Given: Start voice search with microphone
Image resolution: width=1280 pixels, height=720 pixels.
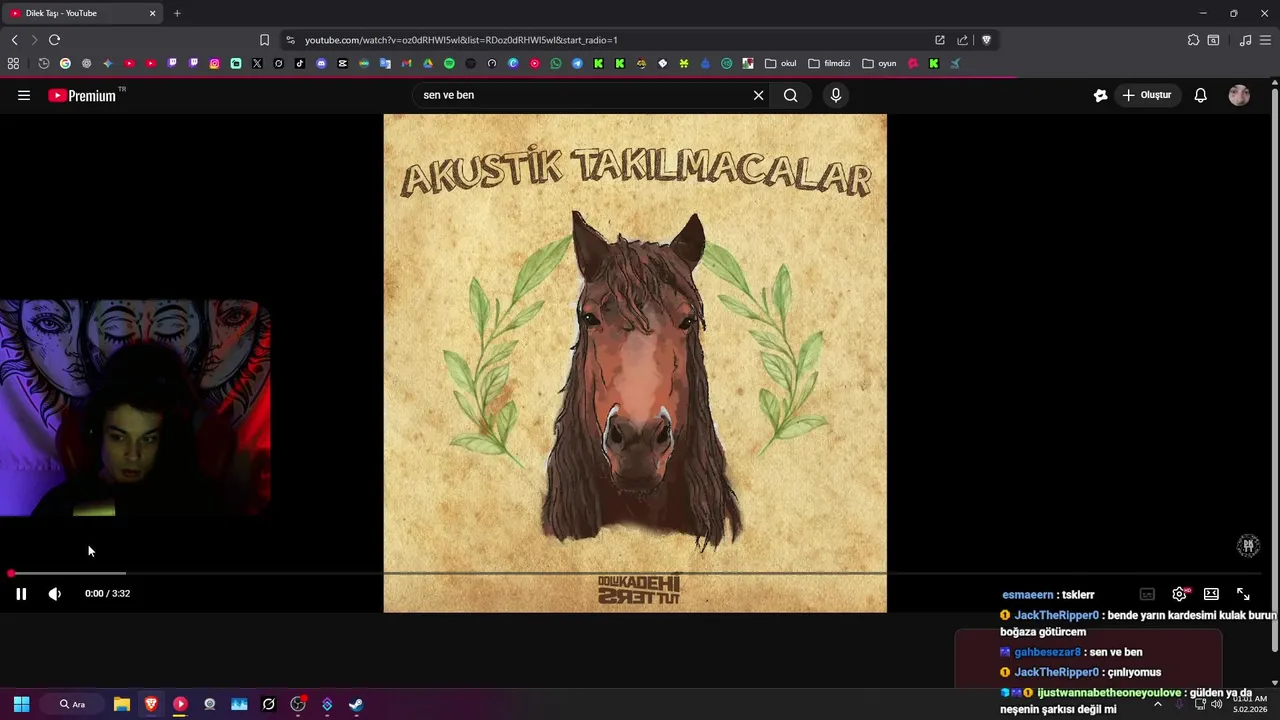Looking at the screenshot, I should (x=836, y=95).
